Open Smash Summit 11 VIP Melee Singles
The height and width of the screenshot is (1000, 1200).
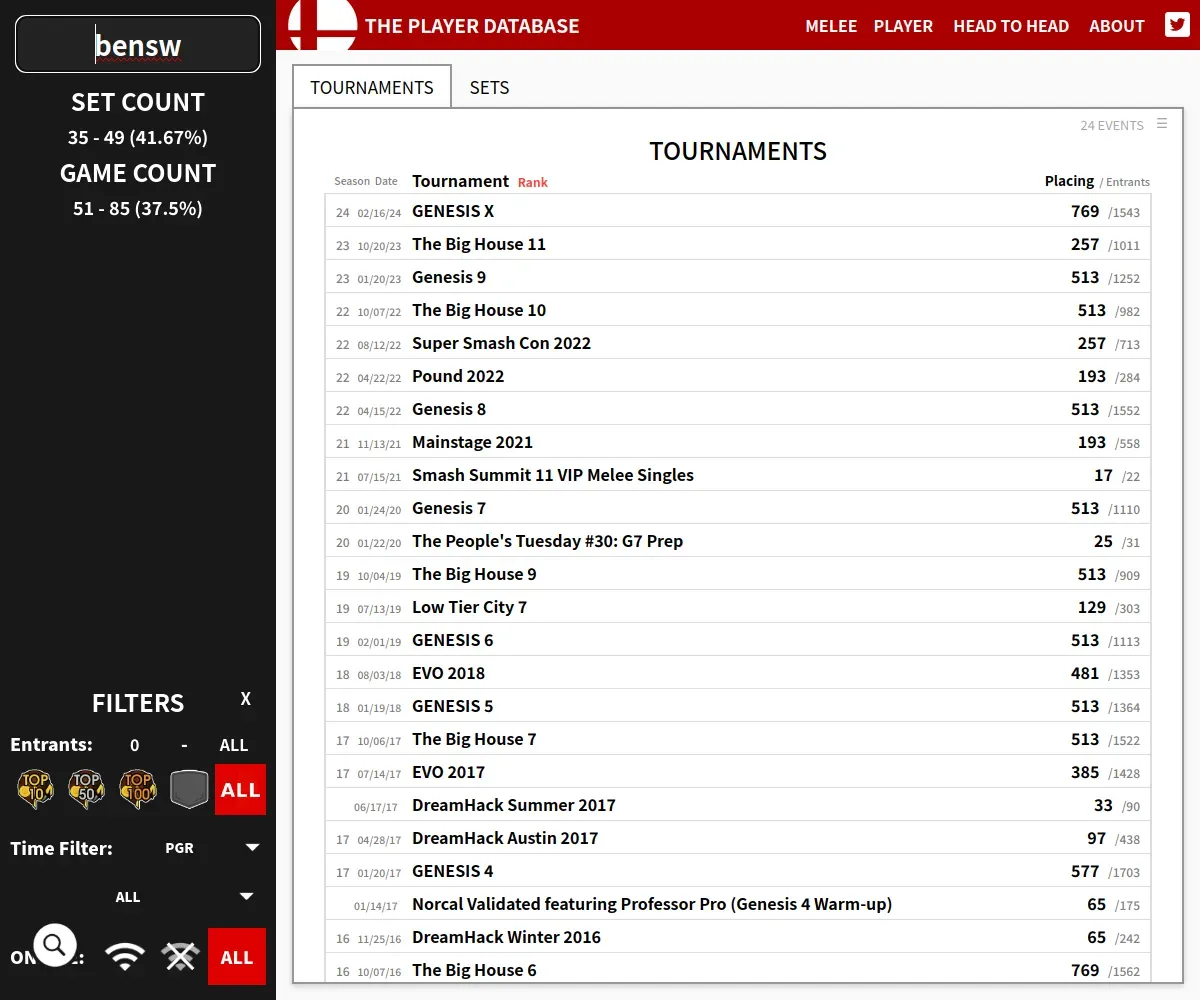tap(738, 475)
